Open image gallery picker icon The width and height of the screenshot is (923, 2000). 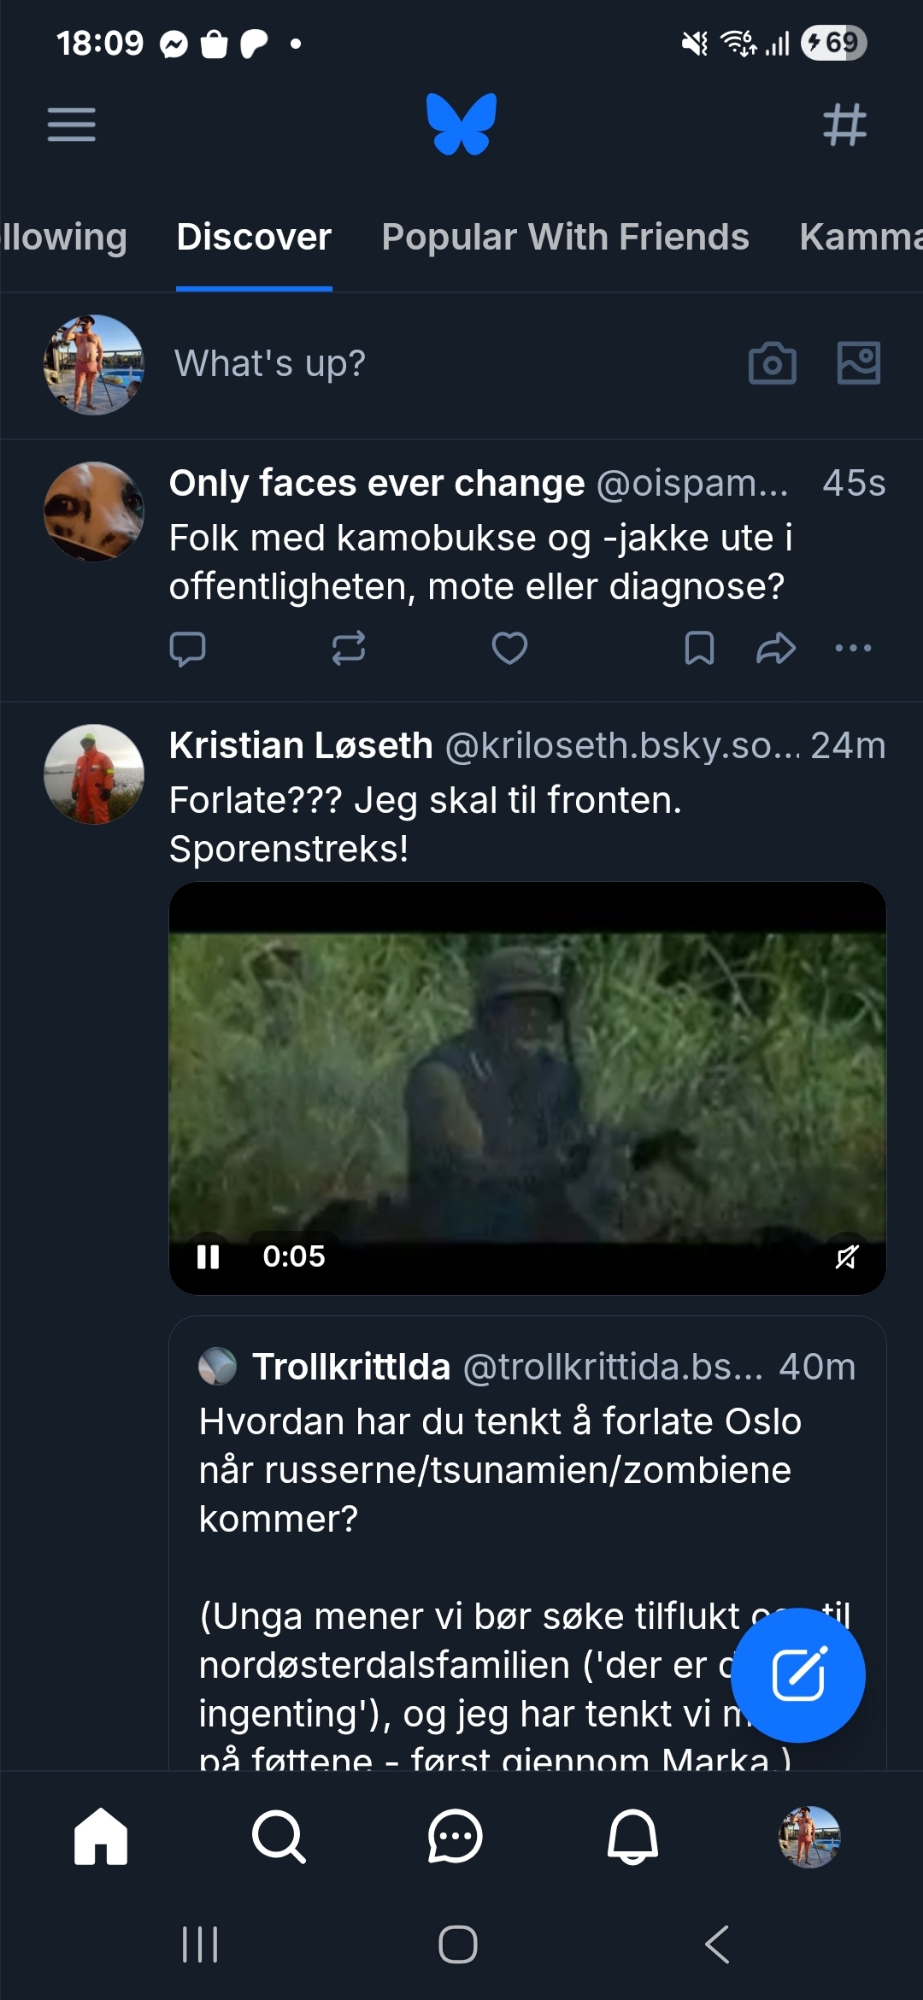pyautogui.click(x=858, y=363)
